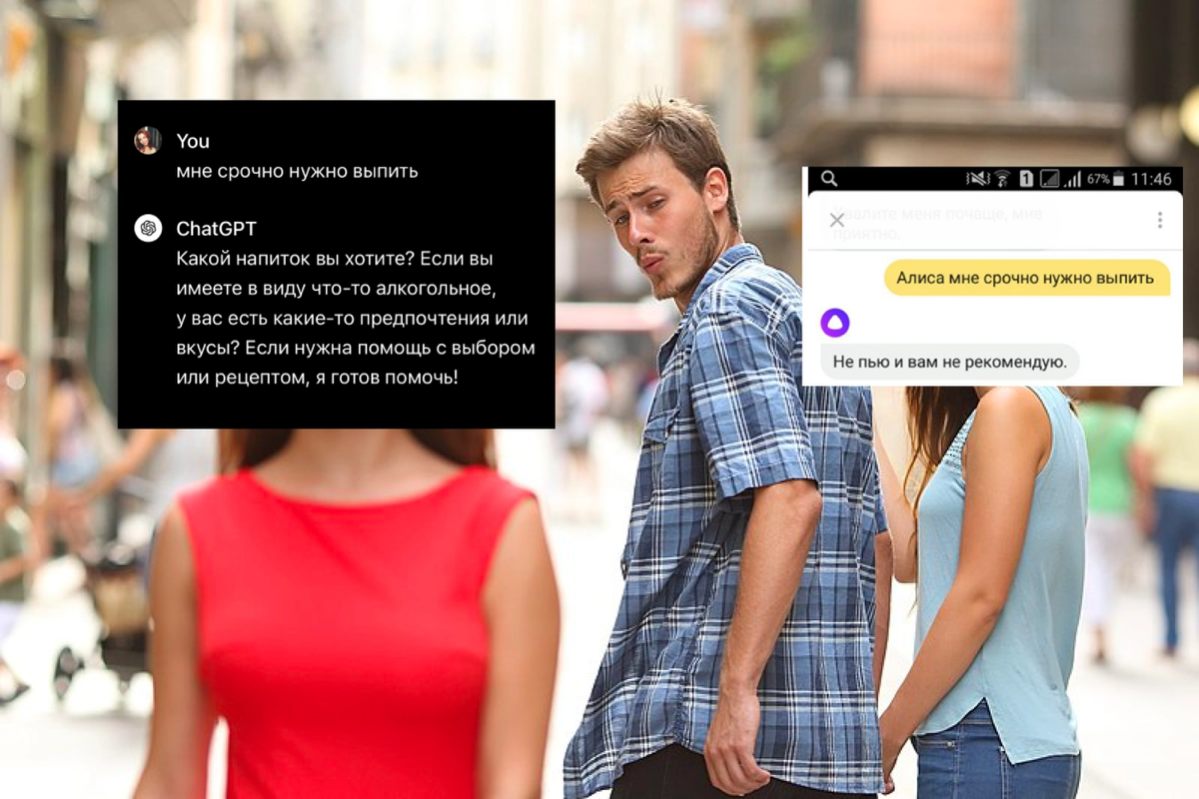Tap the muted vibrate icon in status bar
1199x799 pixels.
click(x=977, y=179)
